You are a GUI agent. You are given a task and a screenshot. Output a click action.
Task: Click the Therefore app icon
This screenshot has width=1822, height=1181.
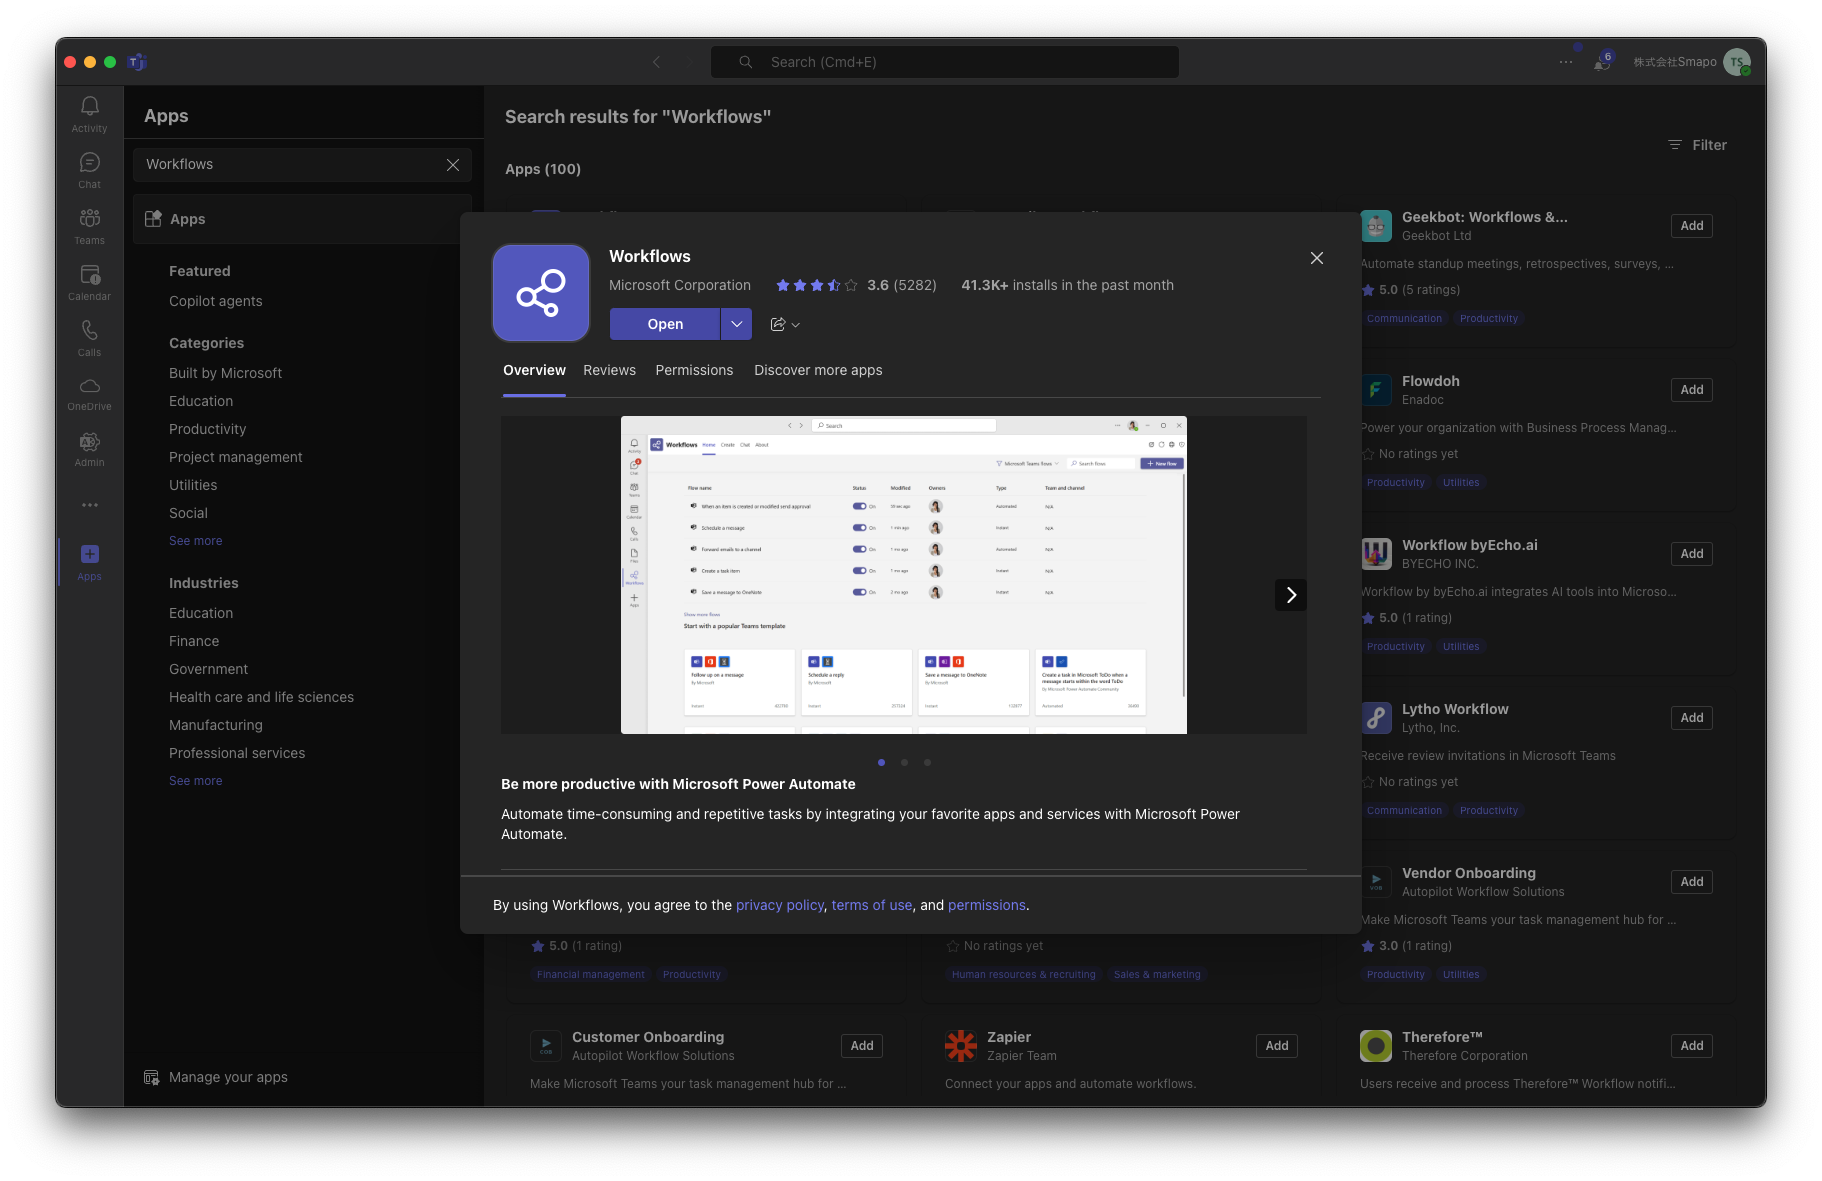1376,1046
